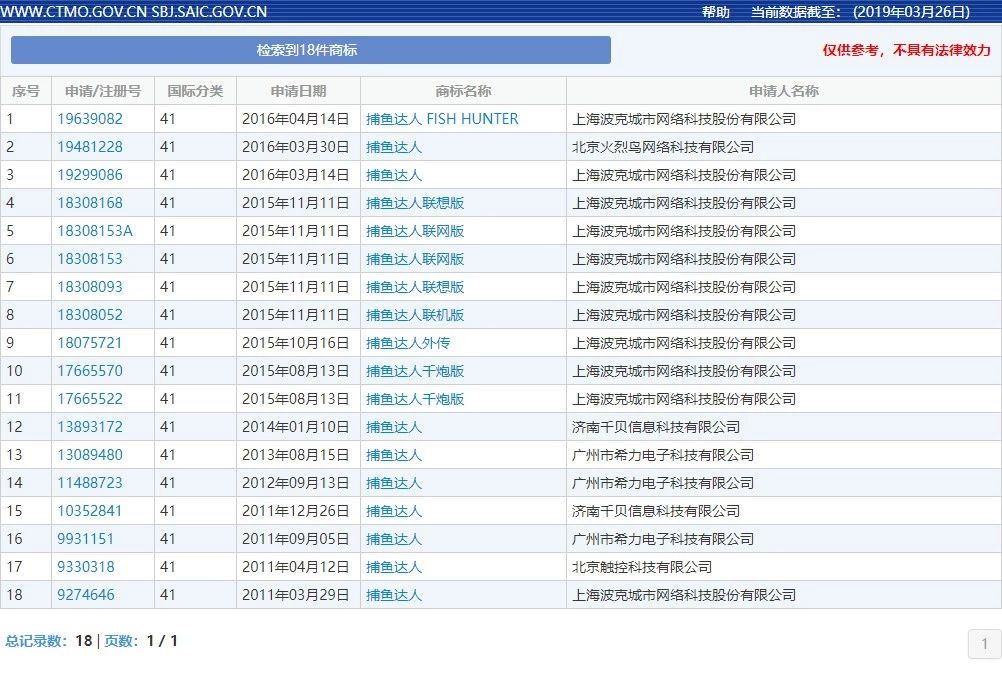Open registration number 13089480
The width and height of the screenshot is (1002, 688).
[x=89, y=455]
